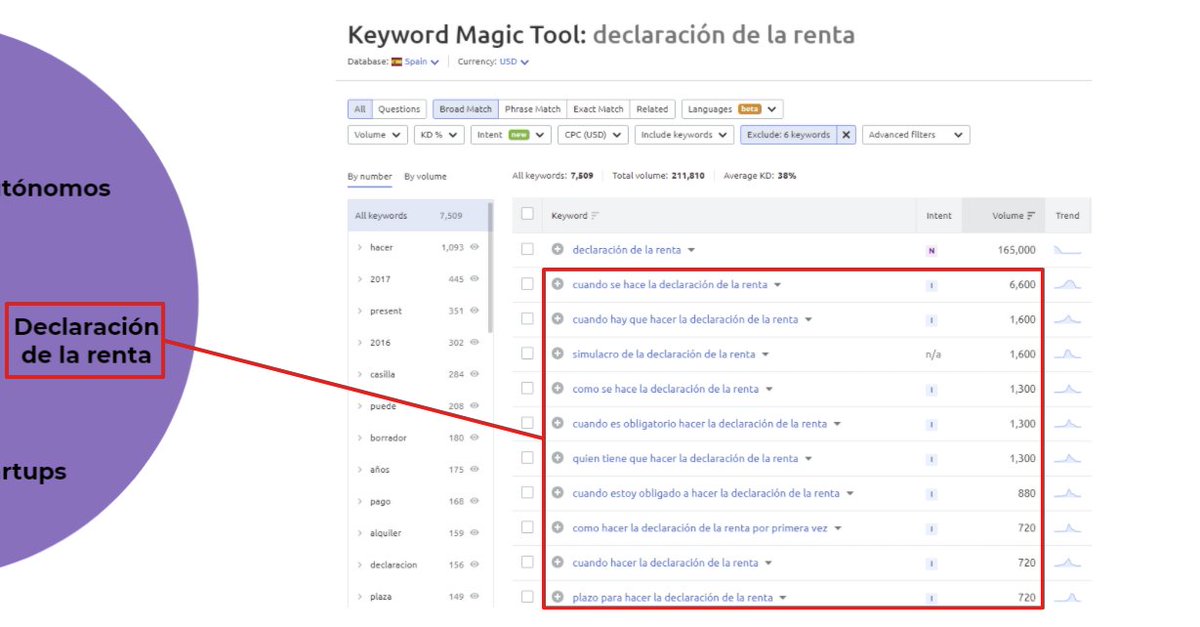1200x627 pixels.
Task: View trend sparkline for 'declaración de la renta'
Action: (x=1068, y=250)
